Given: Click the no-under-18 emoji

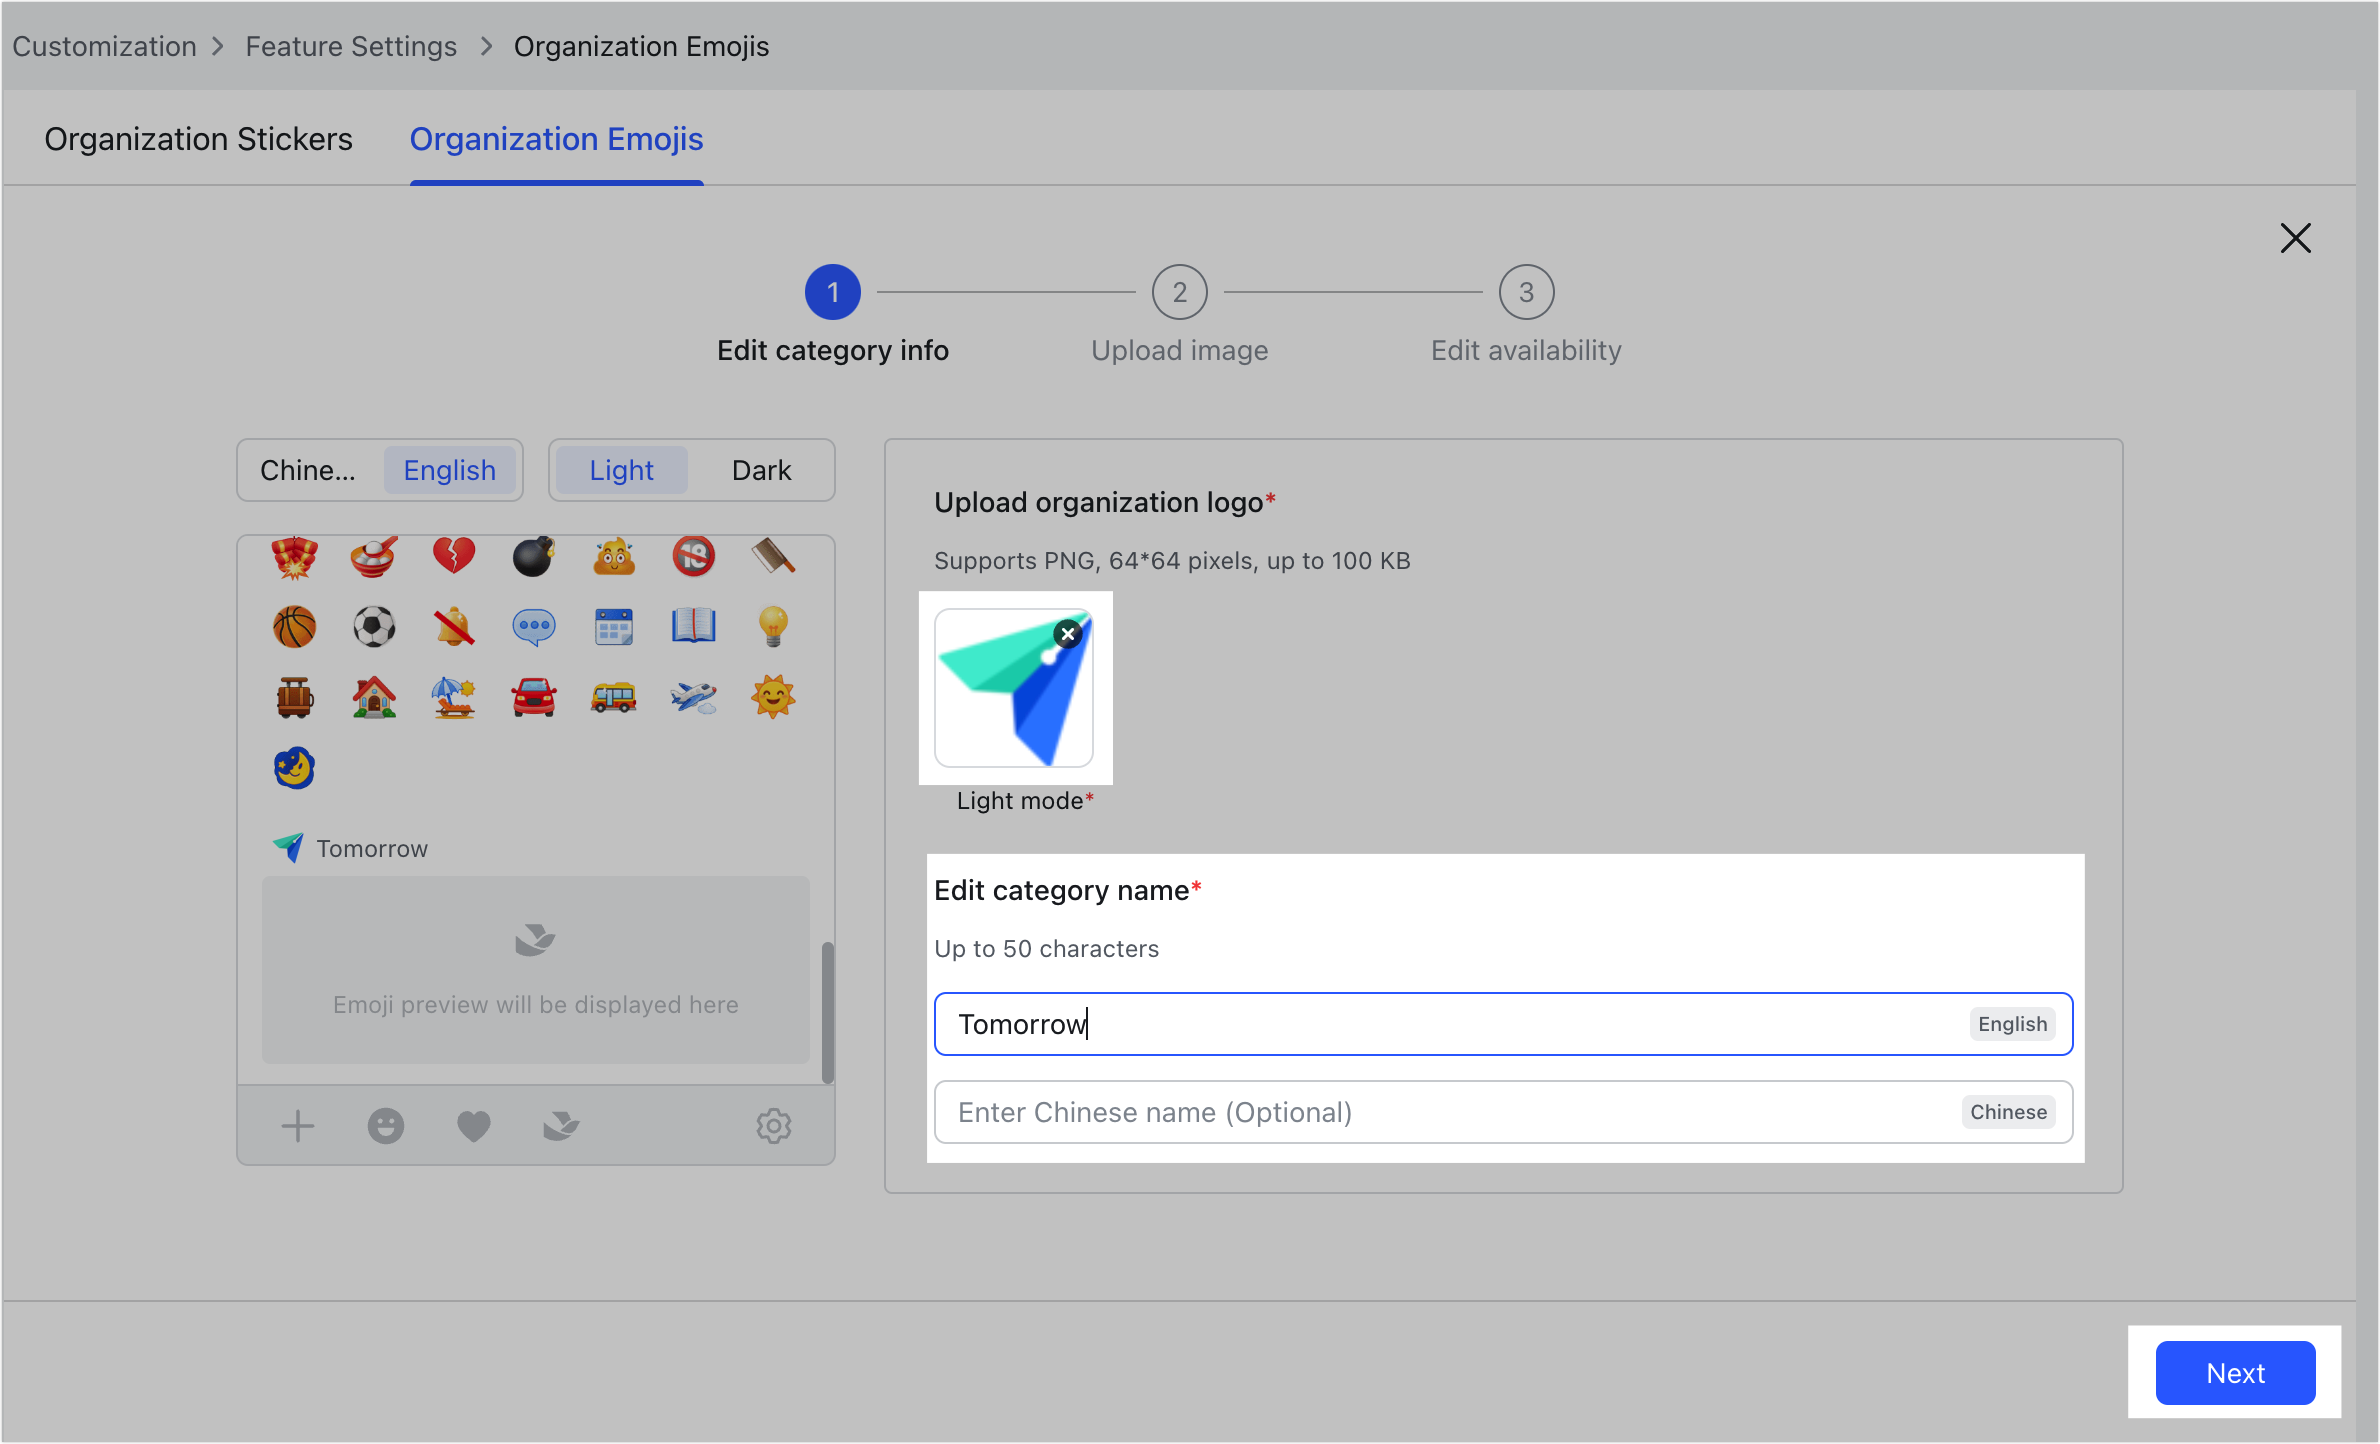Looking at the screenshot, I should tap(694, 556).
